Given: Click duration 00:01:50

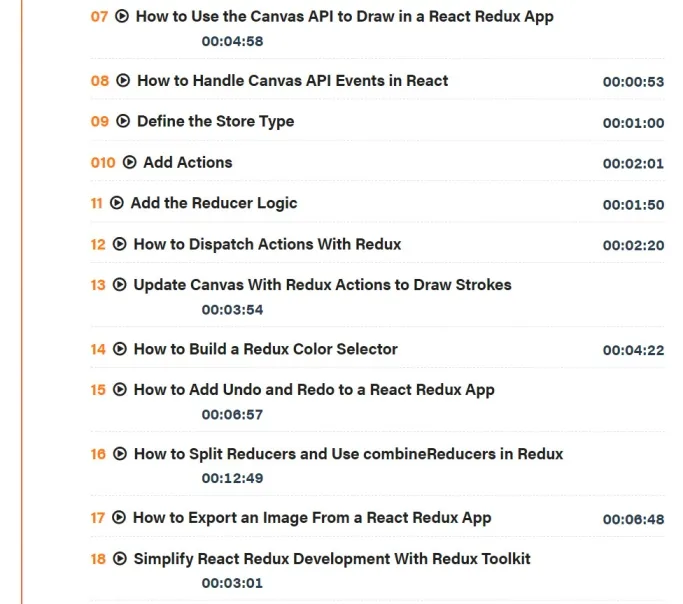Looking at the screenshot, I should [x=633, y=205].
